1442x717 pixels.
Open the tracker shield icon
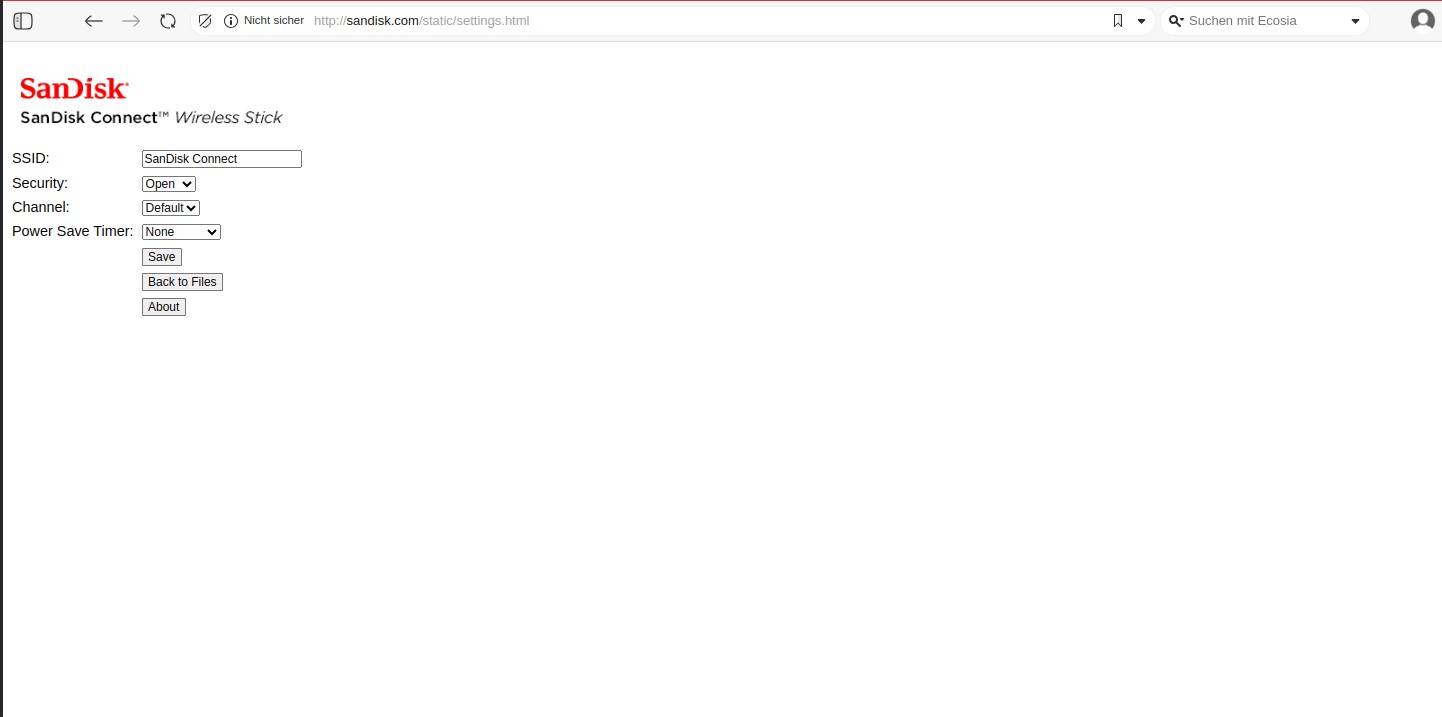click(205, 21)
